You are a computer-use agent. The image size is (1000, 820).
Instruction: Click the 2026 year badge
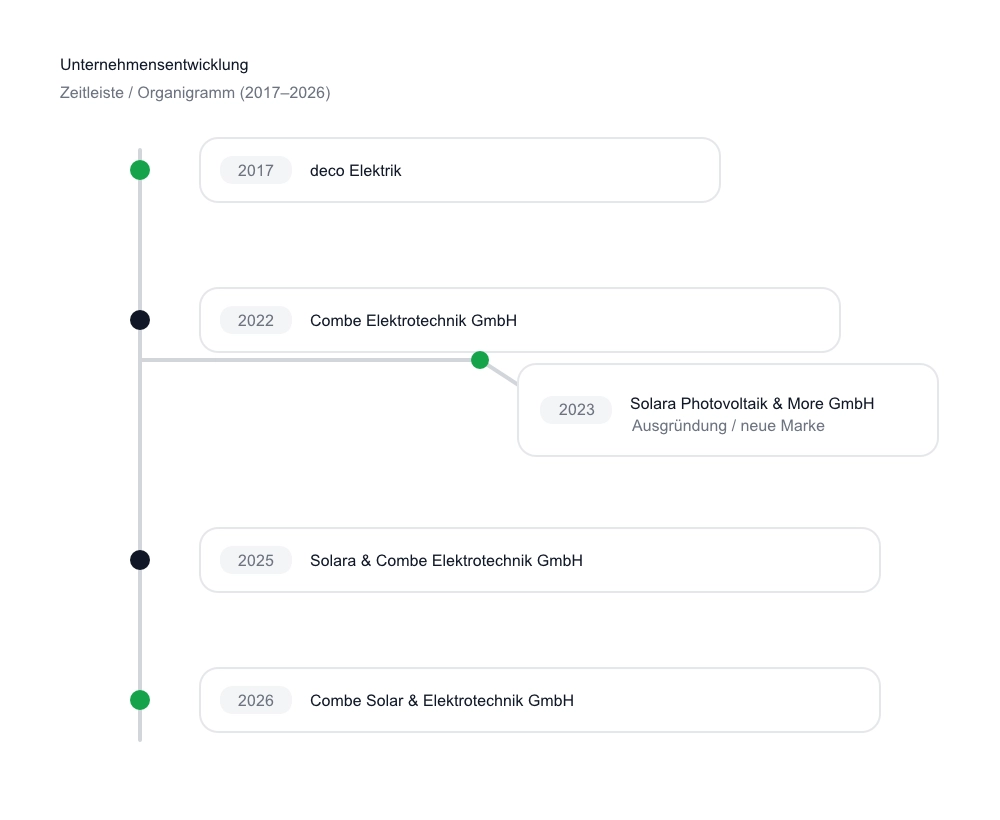point(256,701)
